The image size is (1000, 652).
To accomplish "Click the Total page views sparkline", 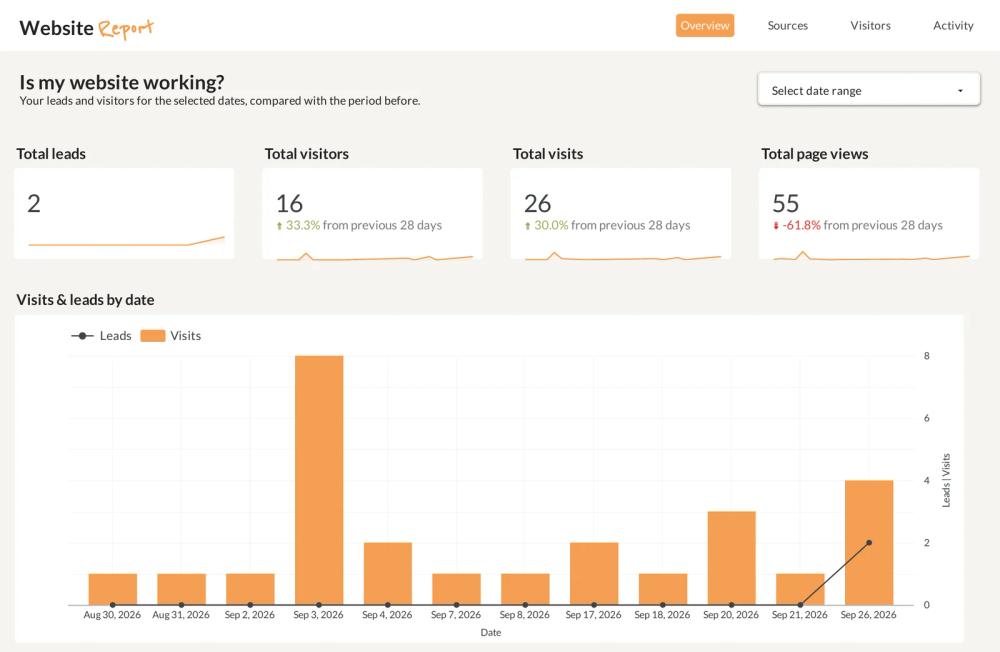I will [871, 256].
